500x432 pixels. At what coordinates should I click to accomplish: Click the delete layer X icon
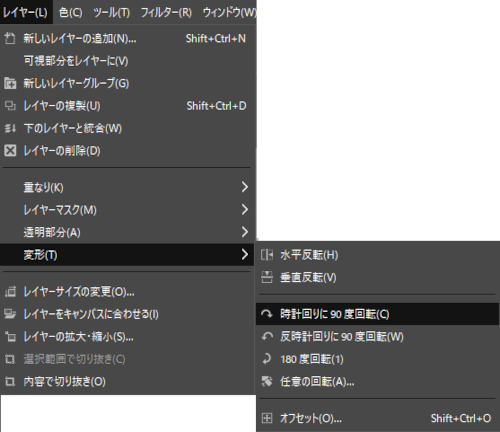(x=10, y=151)
